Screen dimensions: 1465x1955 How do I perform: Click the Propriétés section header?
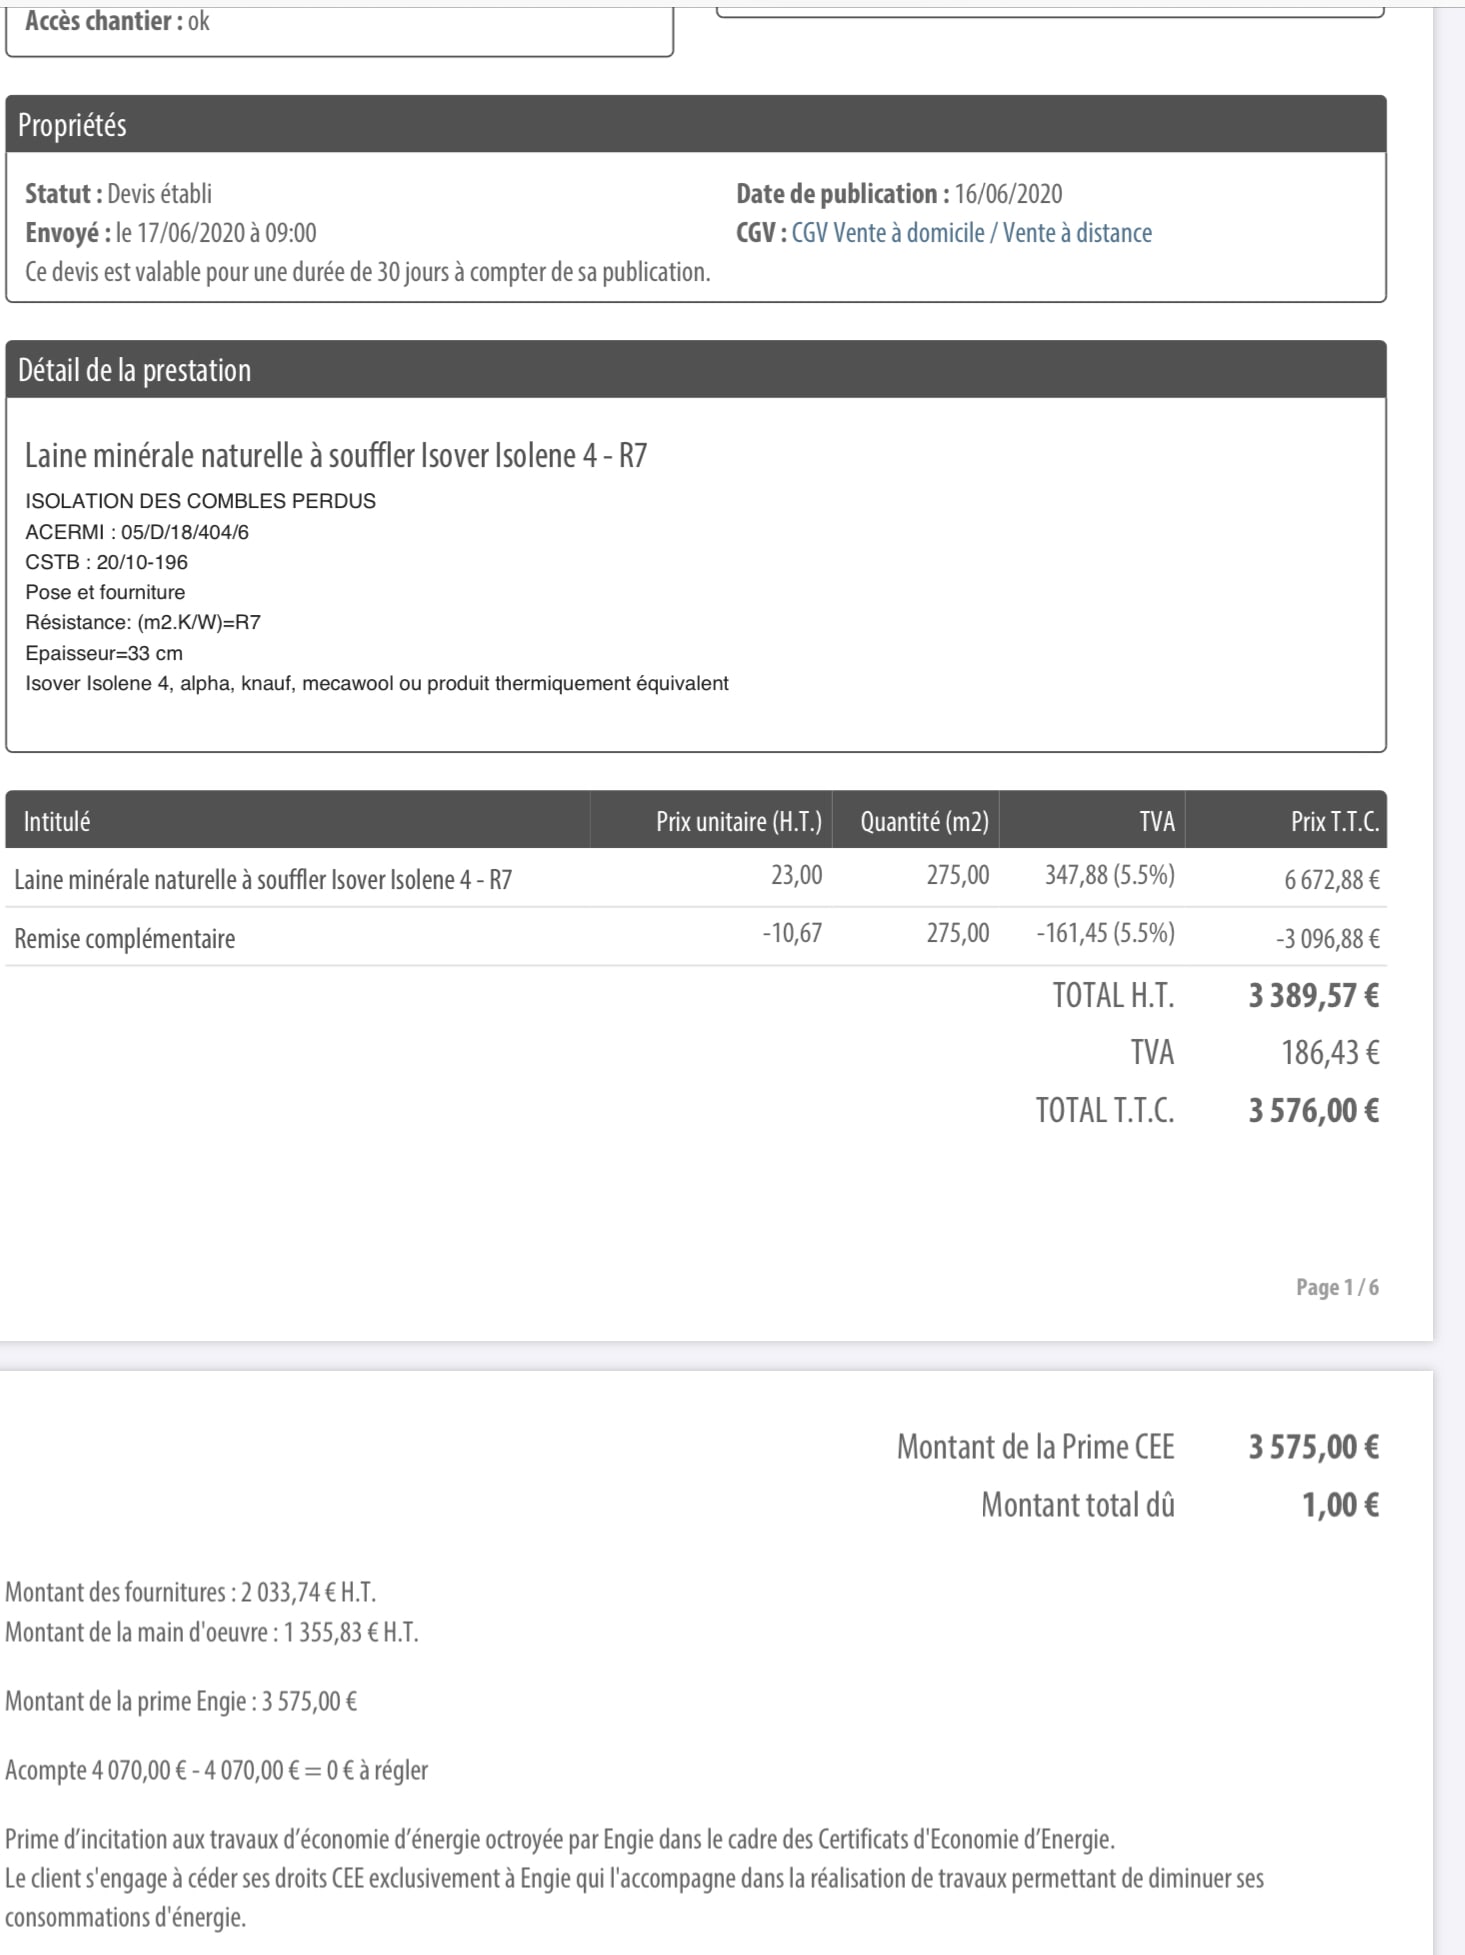click(696, 124)
